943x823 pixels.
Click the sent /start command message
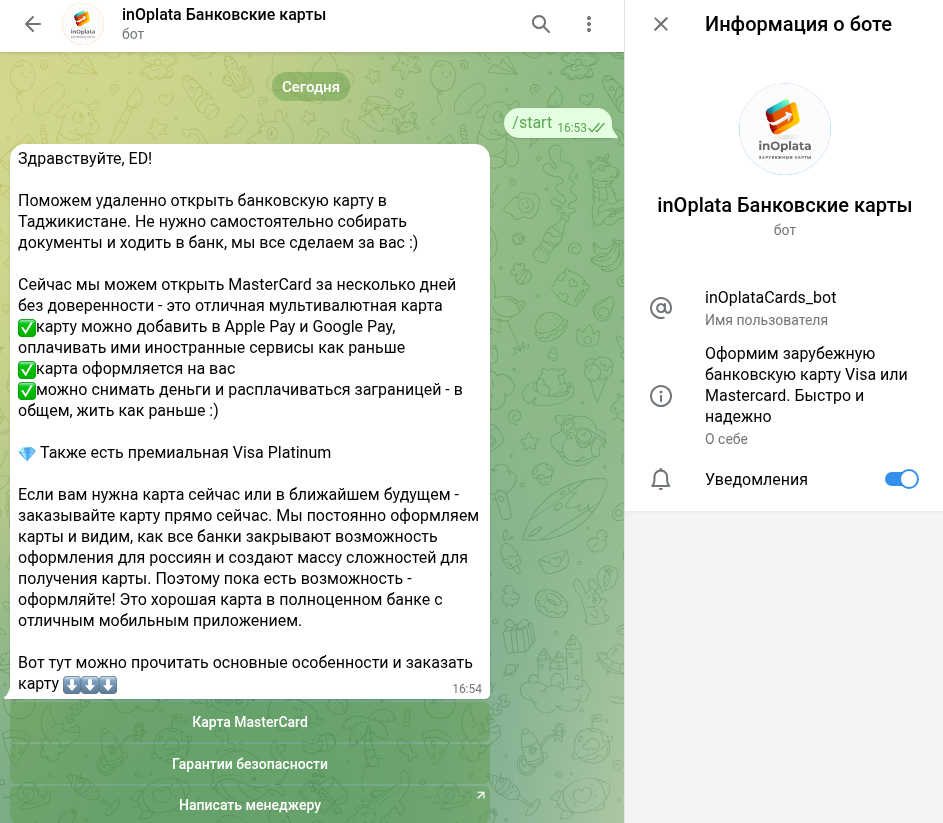532,123
